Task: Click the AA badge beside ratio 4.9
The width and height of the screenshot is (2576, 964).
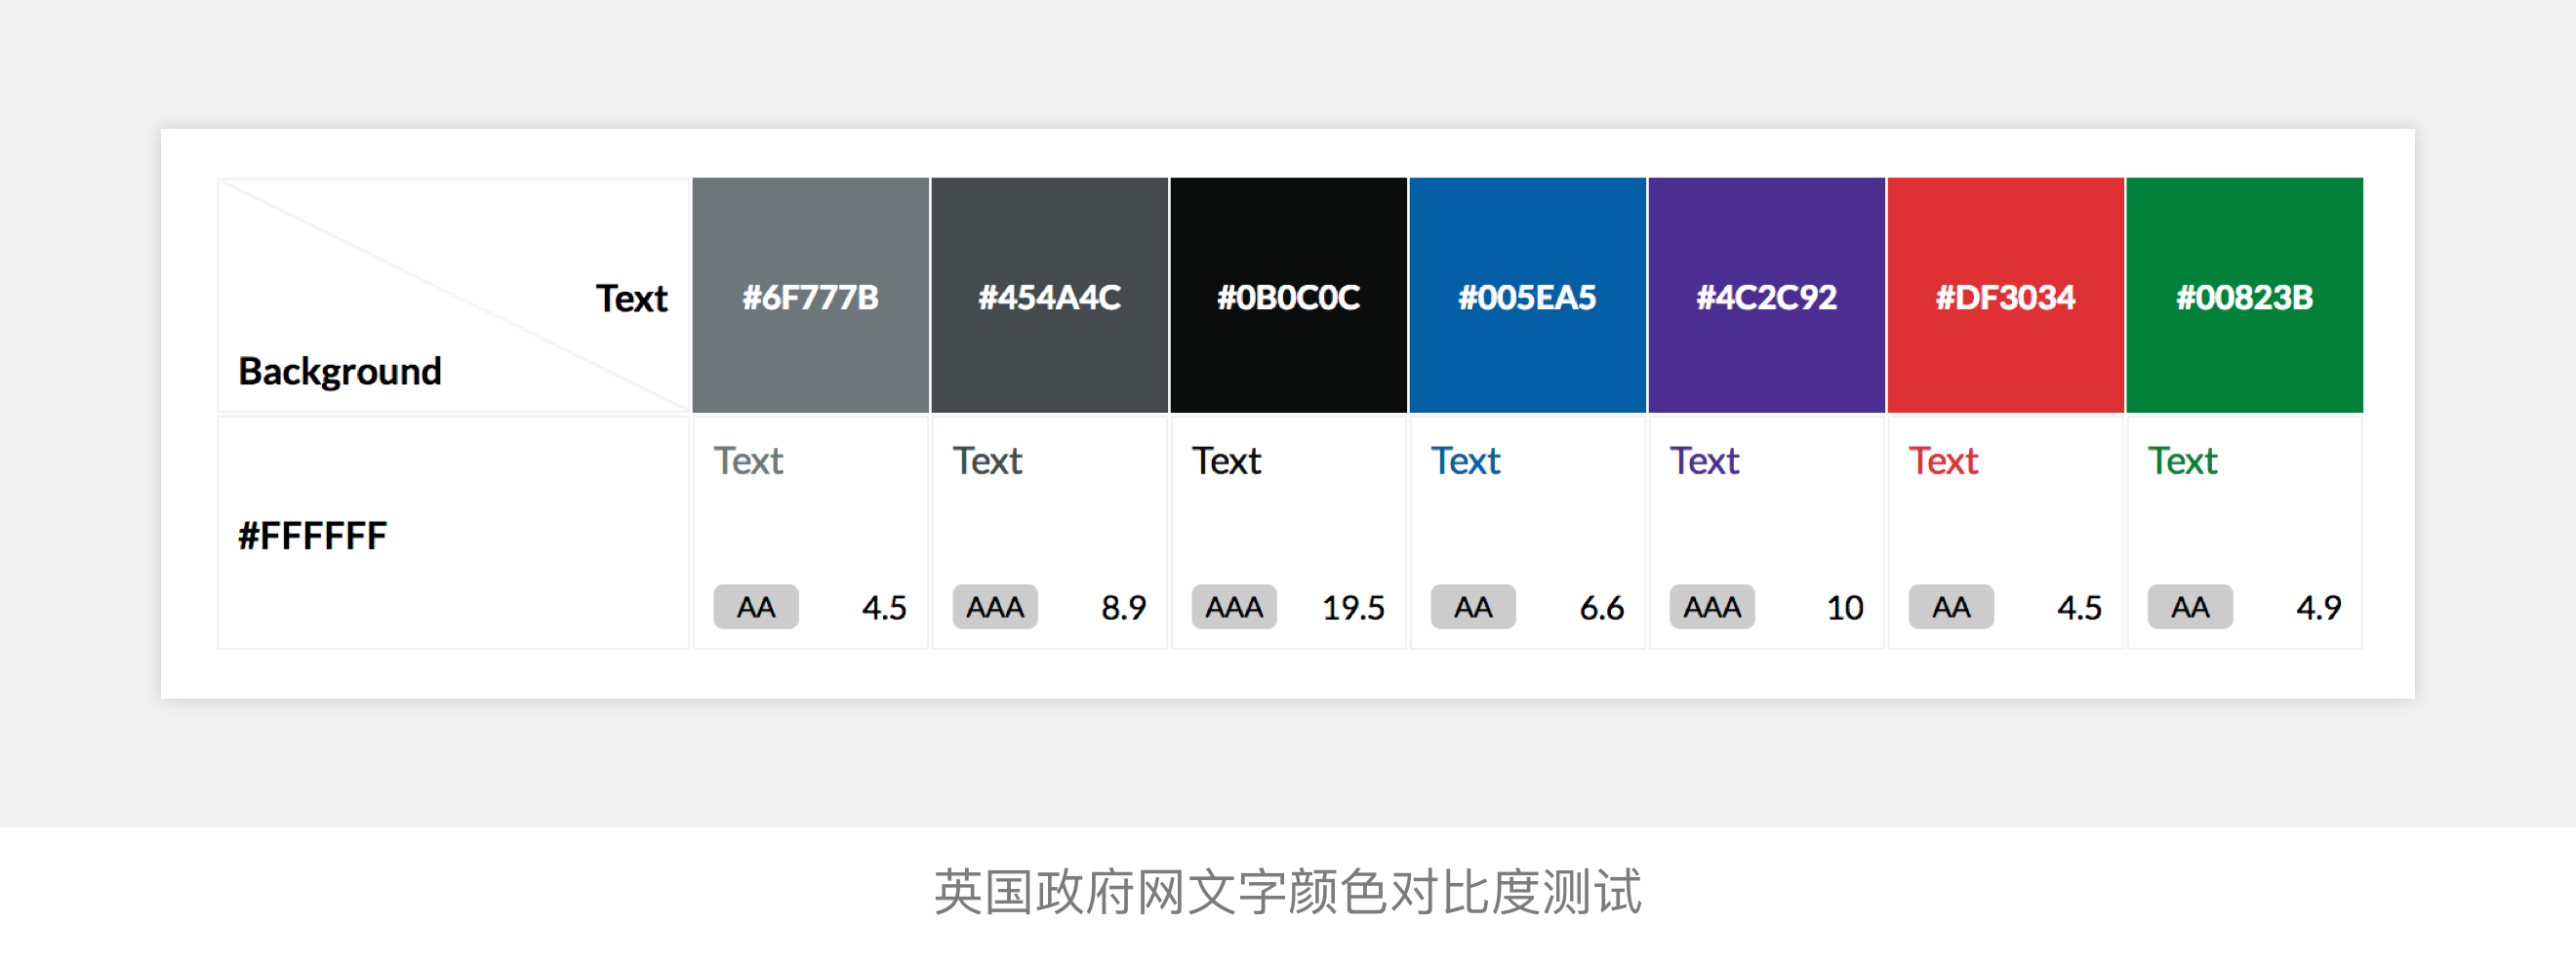Action: (x=2190, y=607)
